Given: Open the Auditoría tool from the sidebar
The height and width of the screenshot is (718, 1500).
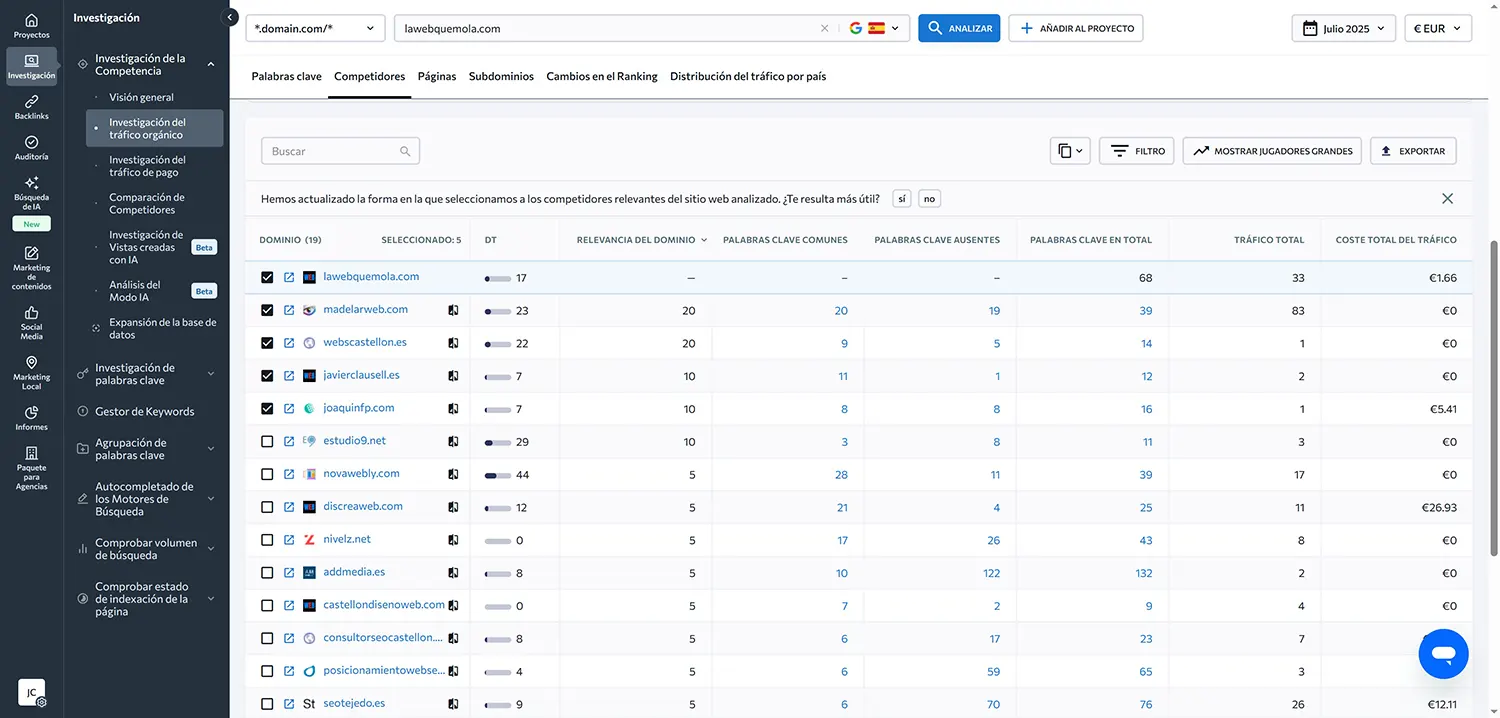Looking at the screenshot, I should point(31,148).
